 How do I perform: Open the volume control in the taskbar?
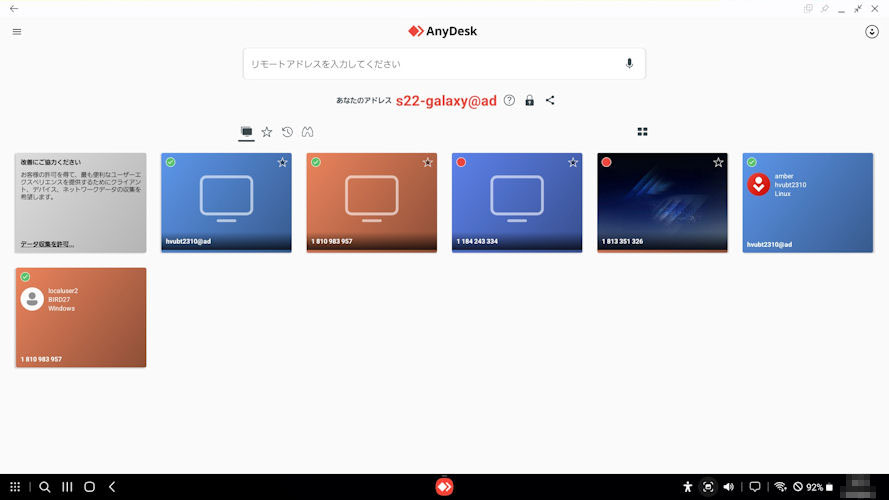[x=729, y=487]
